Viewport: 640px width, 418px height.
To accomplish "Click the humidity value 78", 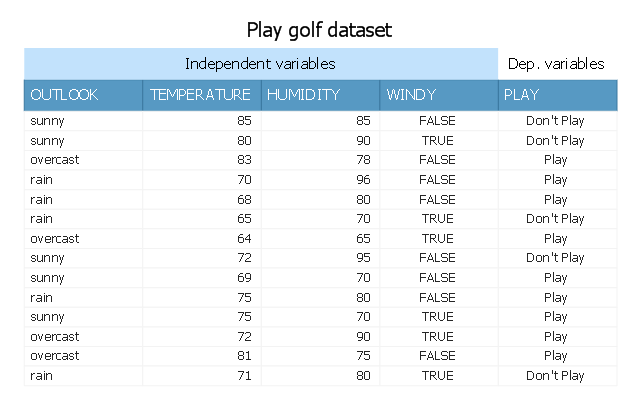I will (x=362, y=160).
